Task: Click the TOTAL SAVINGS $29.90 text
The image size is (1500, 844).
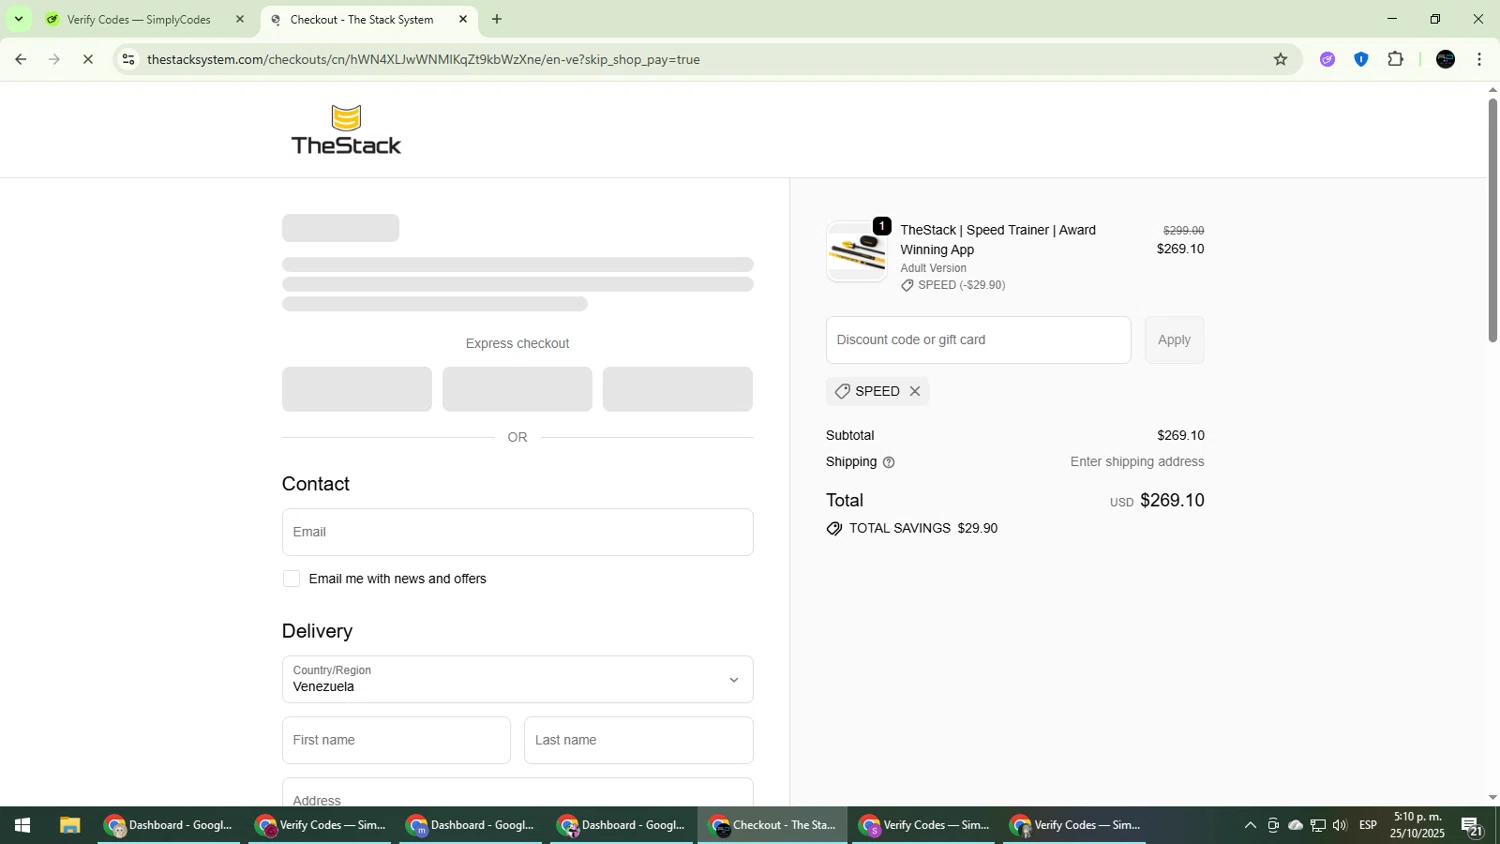Action: click(923, 528)
